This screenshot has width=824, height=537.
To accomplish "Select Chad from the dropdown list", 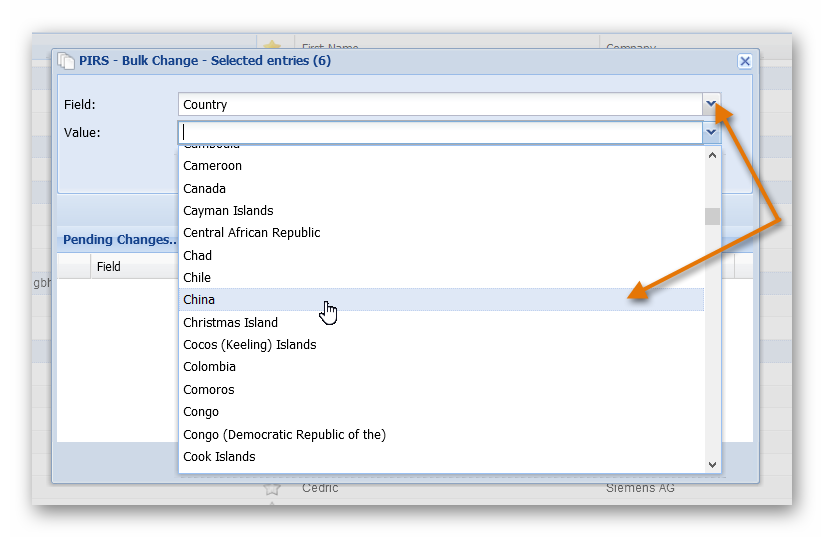I will [197, 255].
